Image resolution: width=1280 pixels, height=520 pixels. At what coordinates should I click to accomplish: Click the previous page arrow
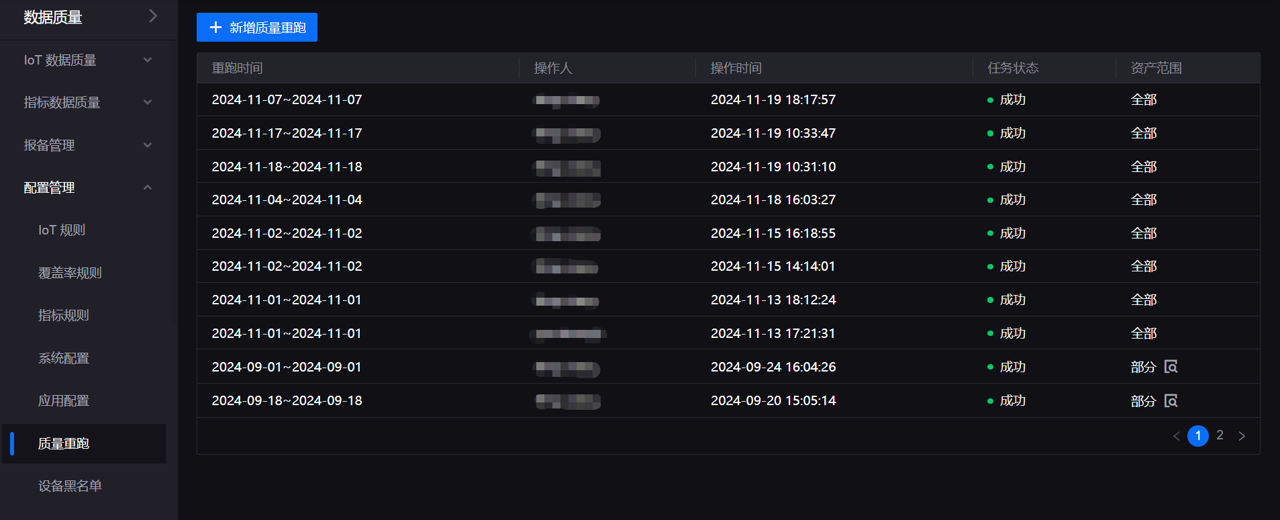pyautogui.click(x=1176, y=436)
